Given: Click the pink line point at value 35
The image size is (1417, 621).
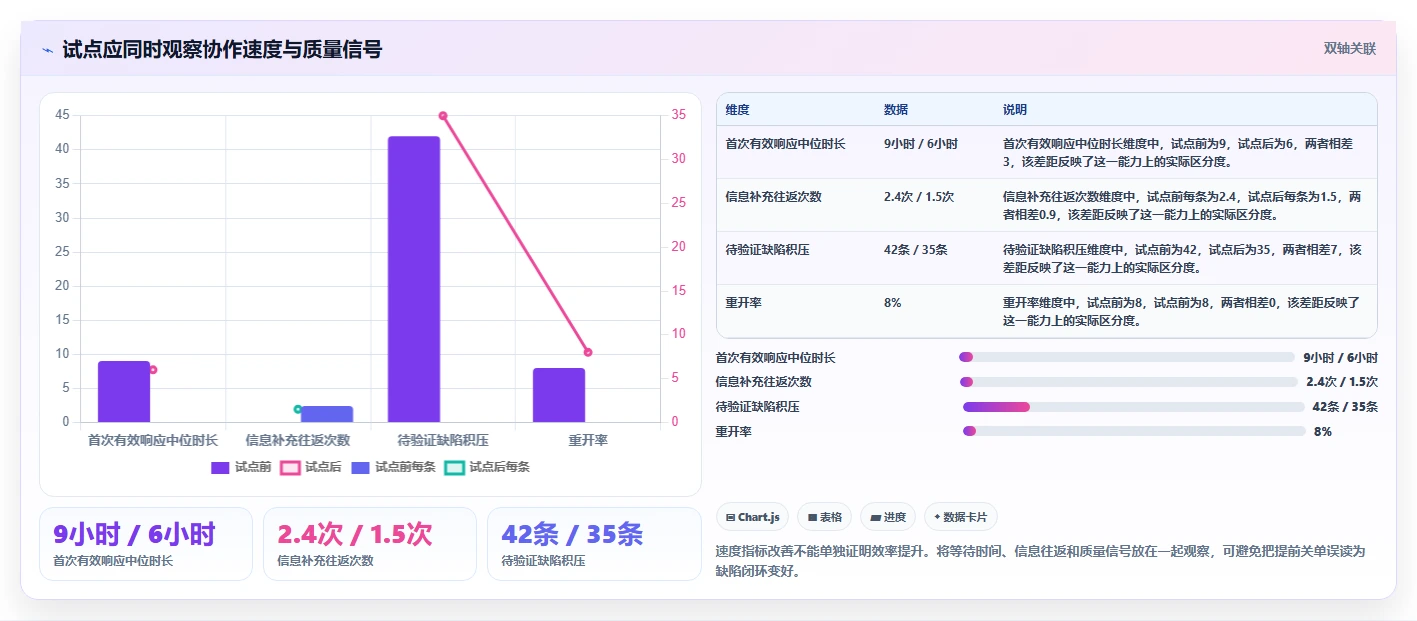Looking at the screenshot, I should pos(443,116).
